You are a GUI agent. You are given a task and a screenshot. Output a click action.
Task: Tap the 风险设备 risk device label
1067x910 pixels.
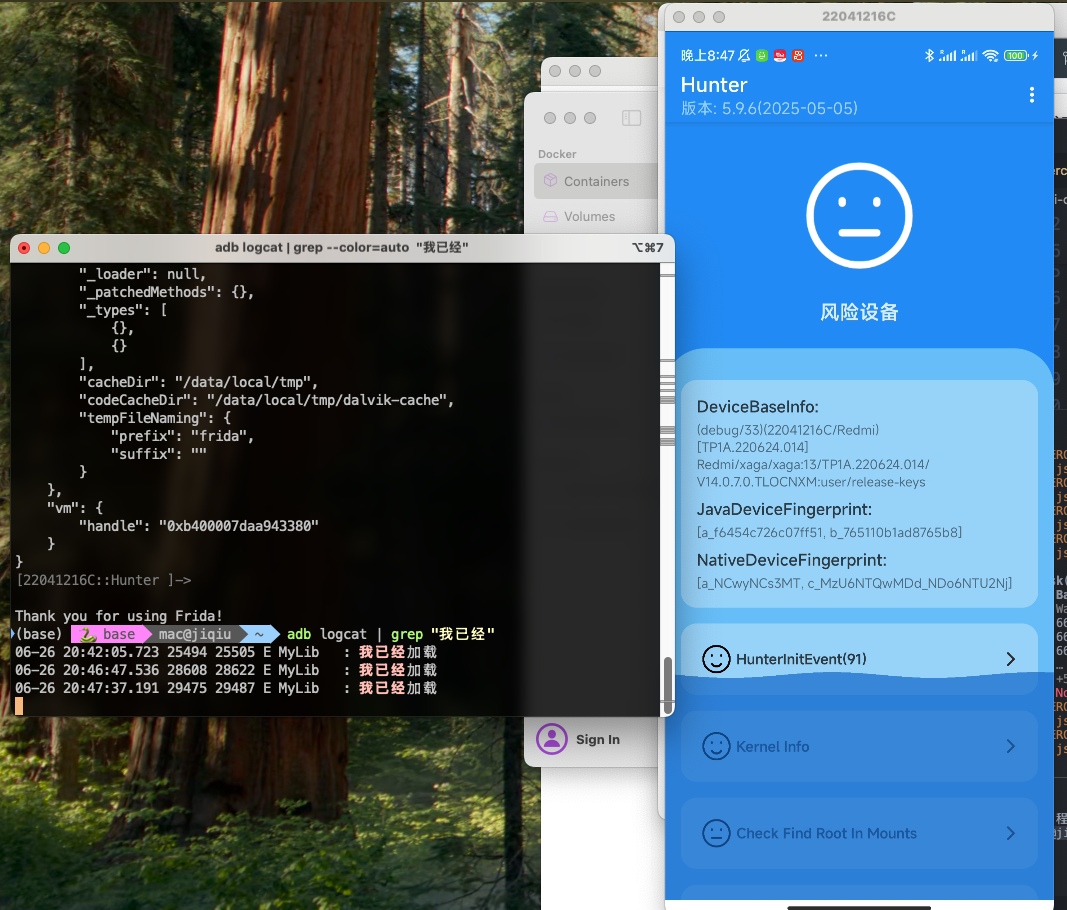[x=859, y=312]
